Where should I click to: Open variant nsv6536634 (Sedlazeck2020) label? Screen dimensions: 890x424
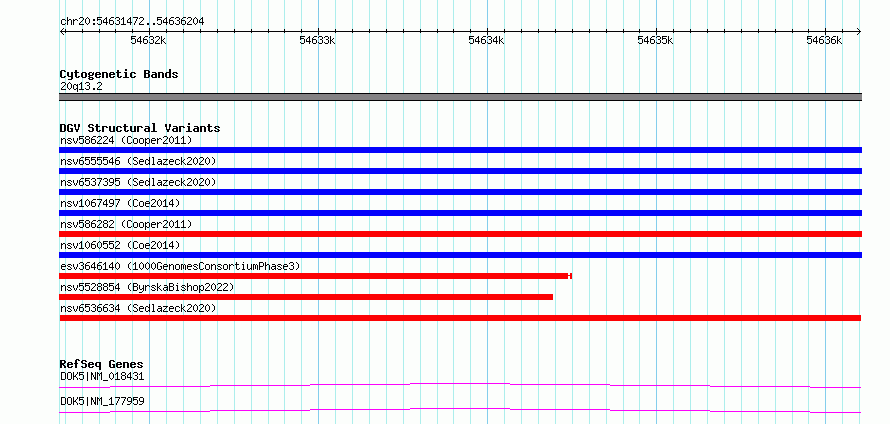pos(138,308)
